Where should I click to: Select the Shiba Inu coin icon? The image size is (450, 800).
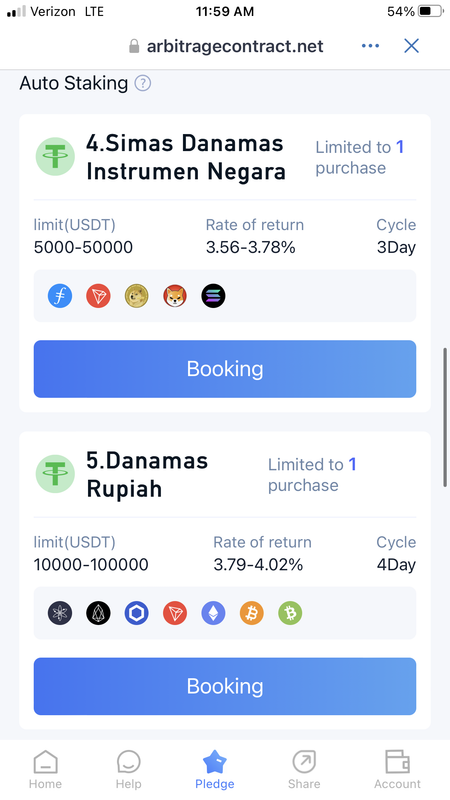point(175,296)
